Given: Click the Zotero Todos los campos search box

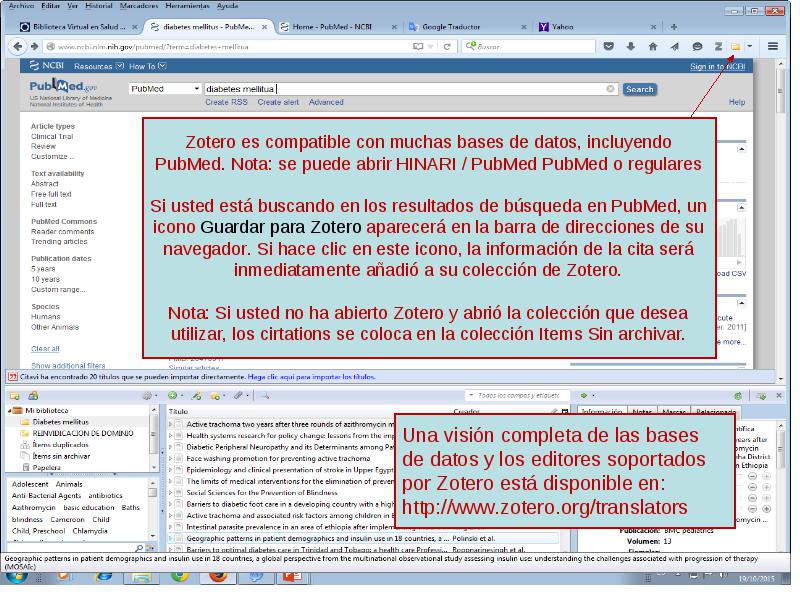Looking at the screenshot, I should [519, 395].
